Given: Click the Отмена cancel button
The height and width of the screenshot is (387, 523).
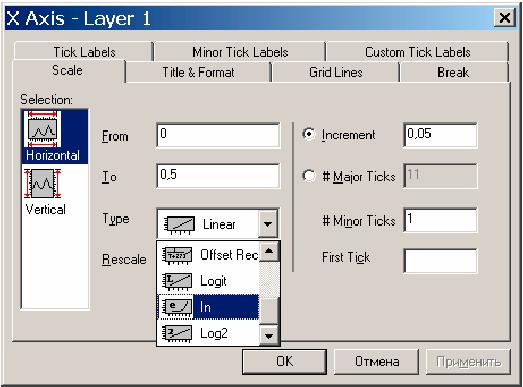Looking at the screenshot, I should [x=377, y=362].
